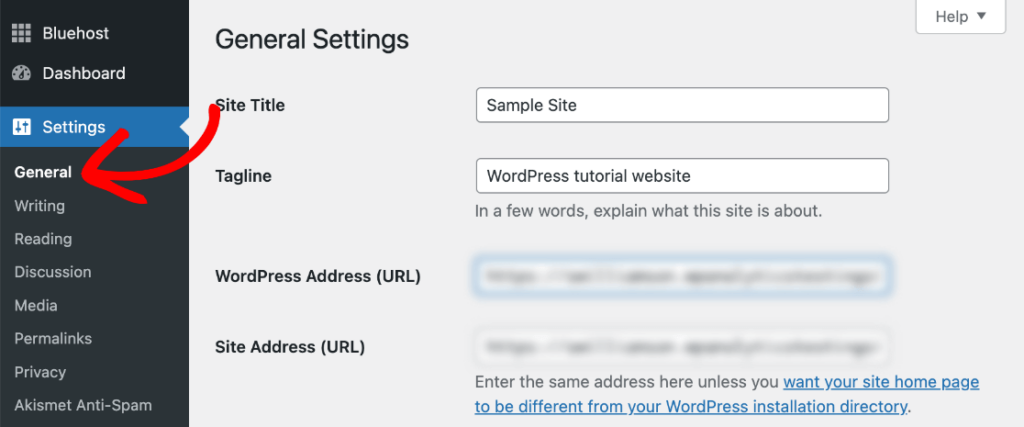Open Reading settings page
This screenshot has width=1024, height=427.
pyautogui.click(x=43, y=239)
